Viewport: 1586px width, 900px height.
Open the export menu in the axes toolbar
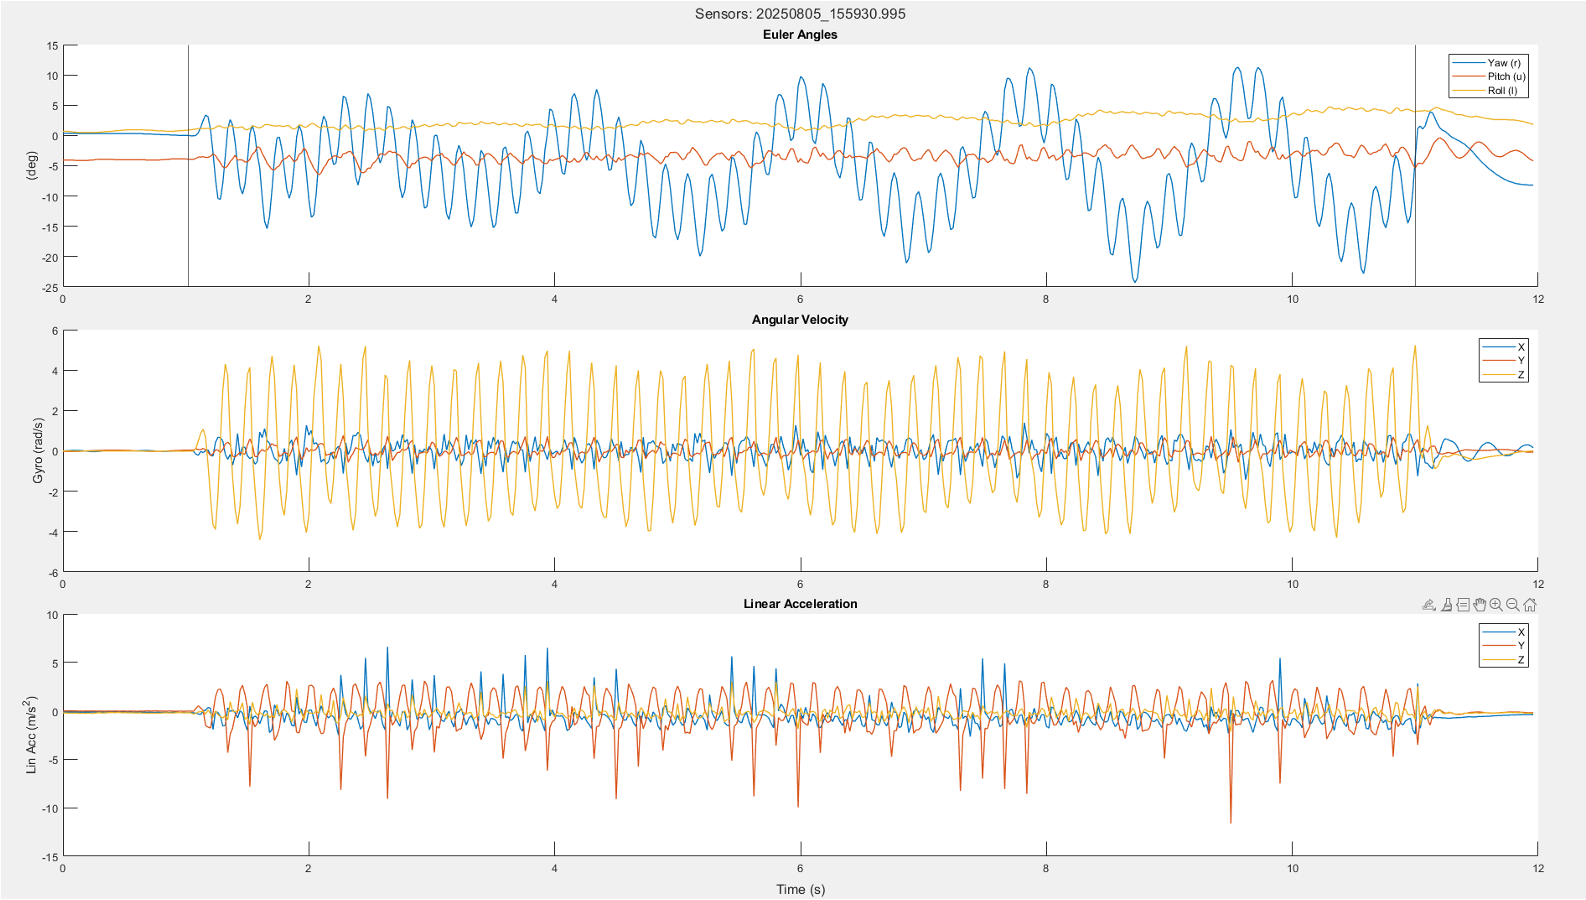(x=1429, y=605)
